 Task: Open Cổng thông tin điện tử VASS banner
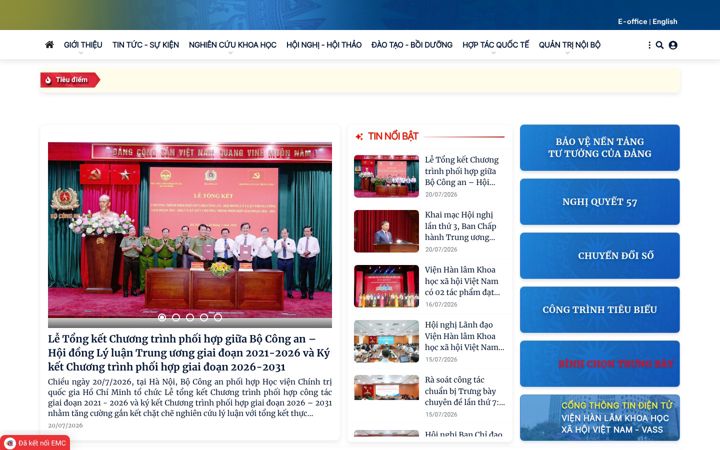[600, 417]
